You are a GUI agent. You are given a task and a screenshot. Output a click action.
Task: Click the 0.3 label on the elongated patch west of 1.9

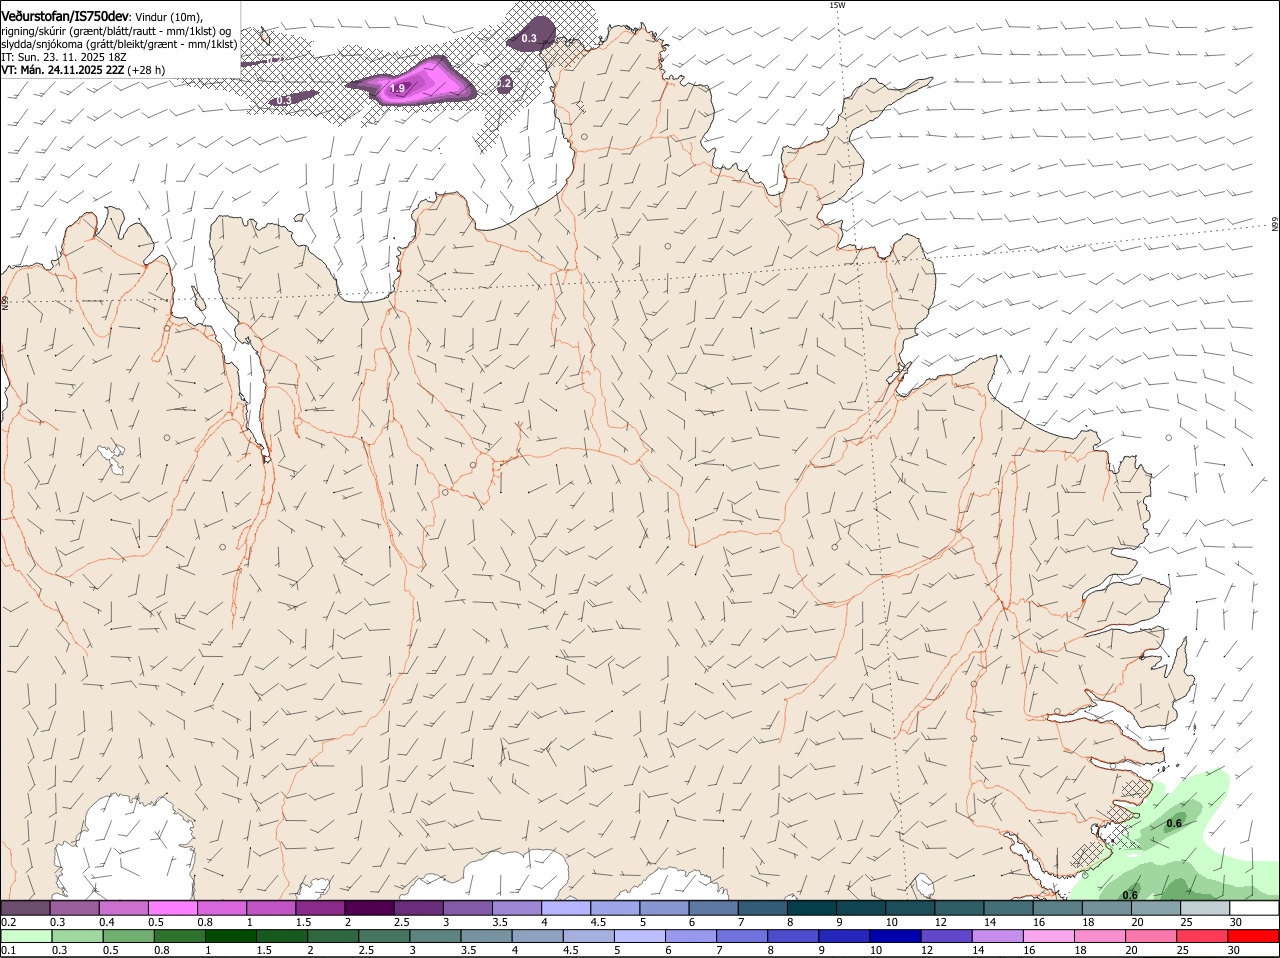283,100
